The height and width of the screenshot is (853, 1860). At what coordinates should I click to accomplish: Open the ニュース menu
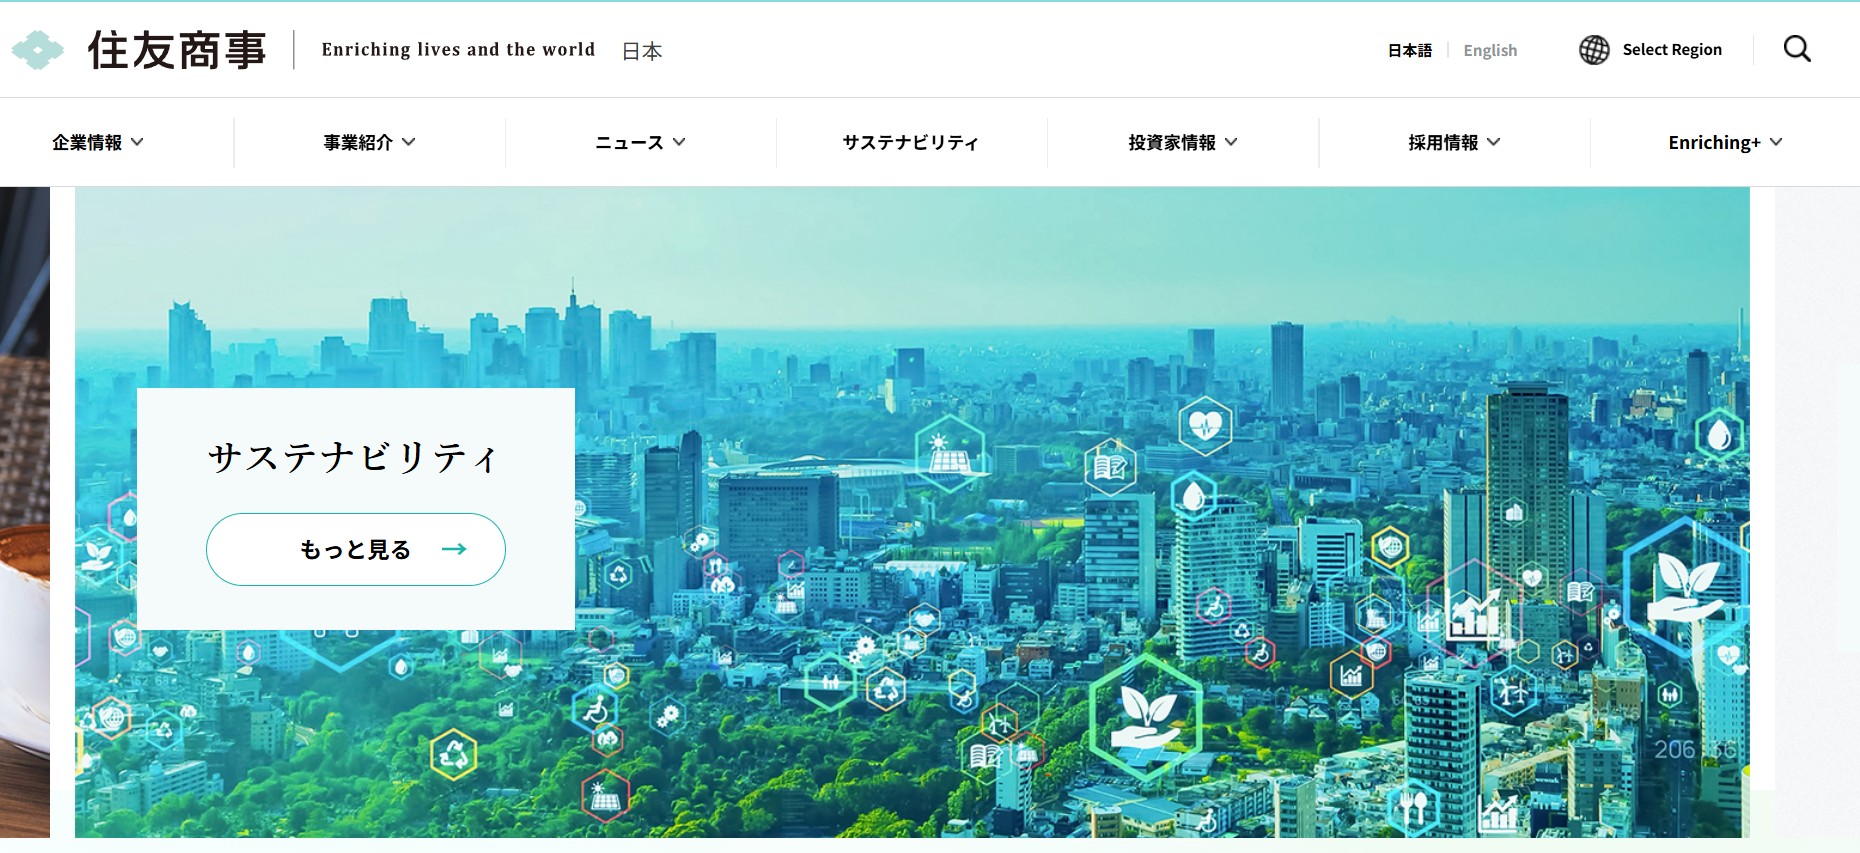point(640,142)
